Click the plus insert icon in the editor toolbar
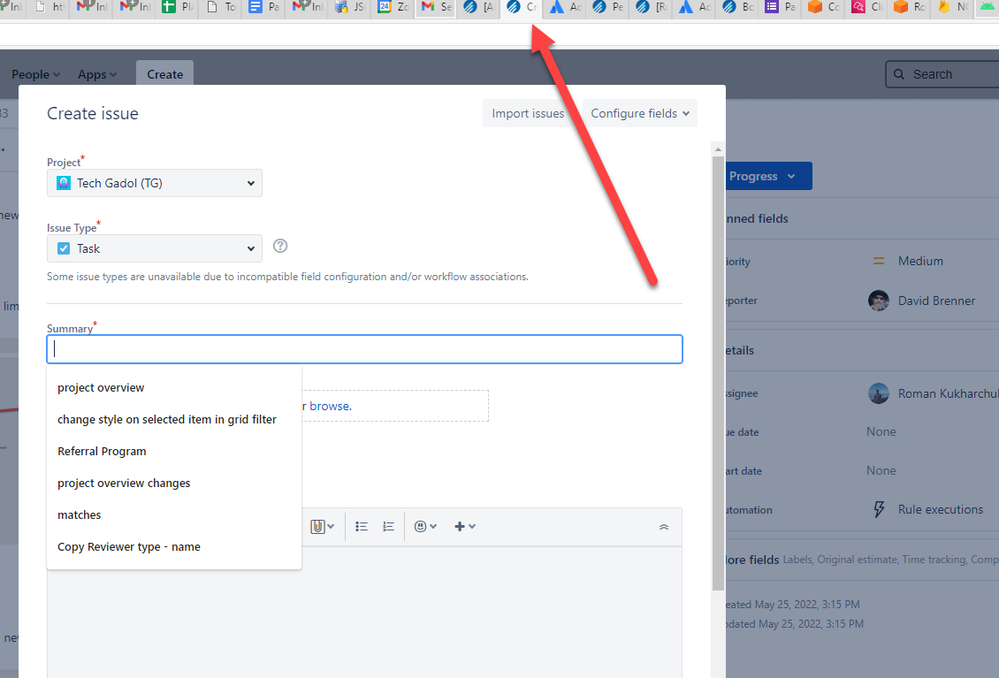 coord(459,526)
